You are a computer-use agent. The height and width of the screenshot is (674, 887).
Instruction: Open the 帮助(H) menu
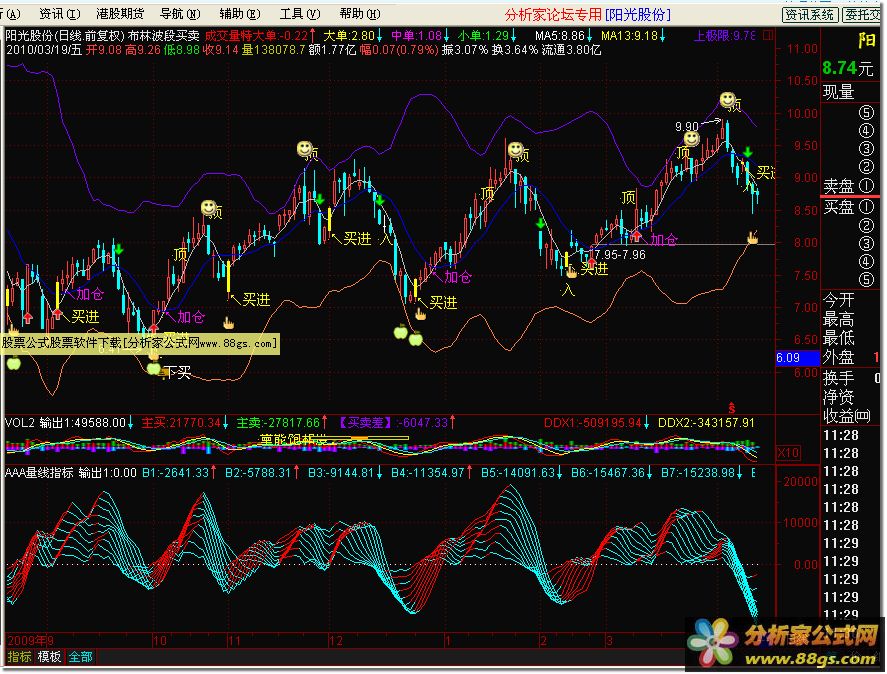pos(360,14)
